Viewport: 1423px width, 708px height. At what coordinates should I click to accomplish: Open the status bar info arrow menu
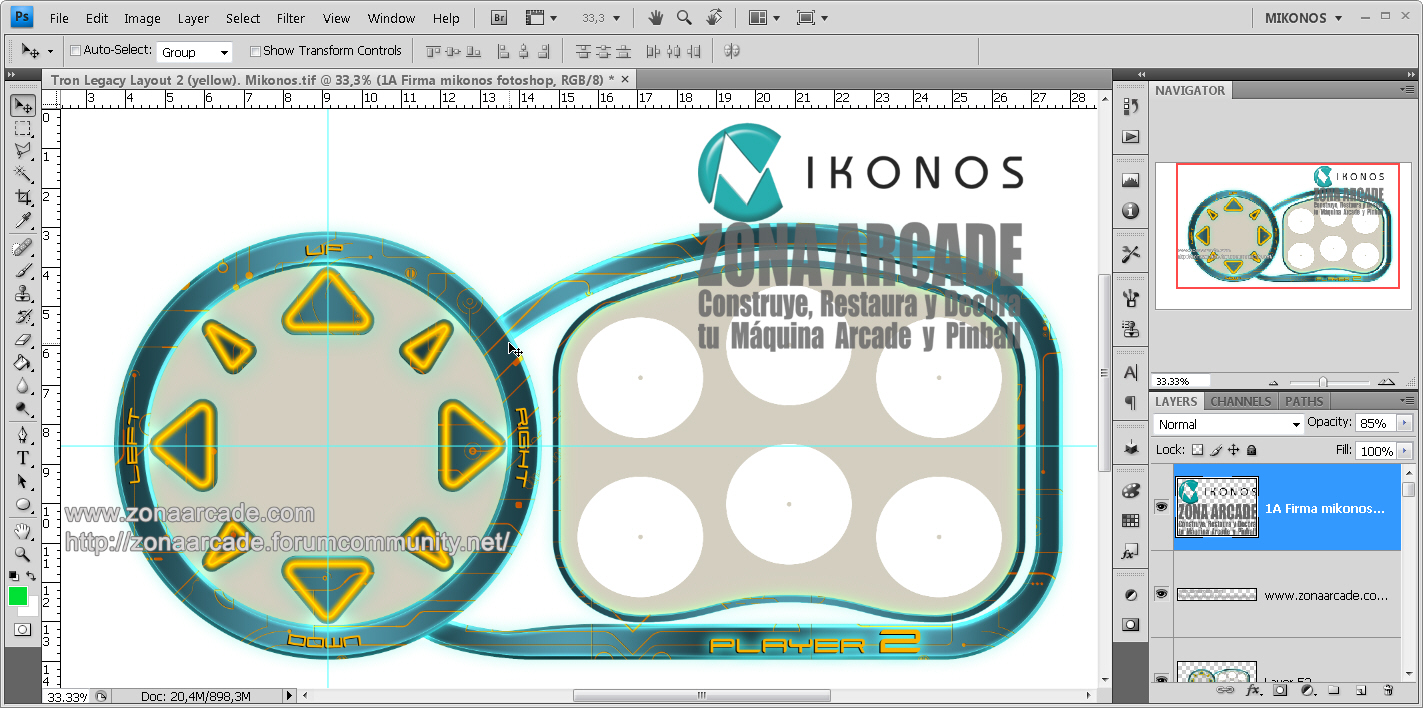coord(290,696)
